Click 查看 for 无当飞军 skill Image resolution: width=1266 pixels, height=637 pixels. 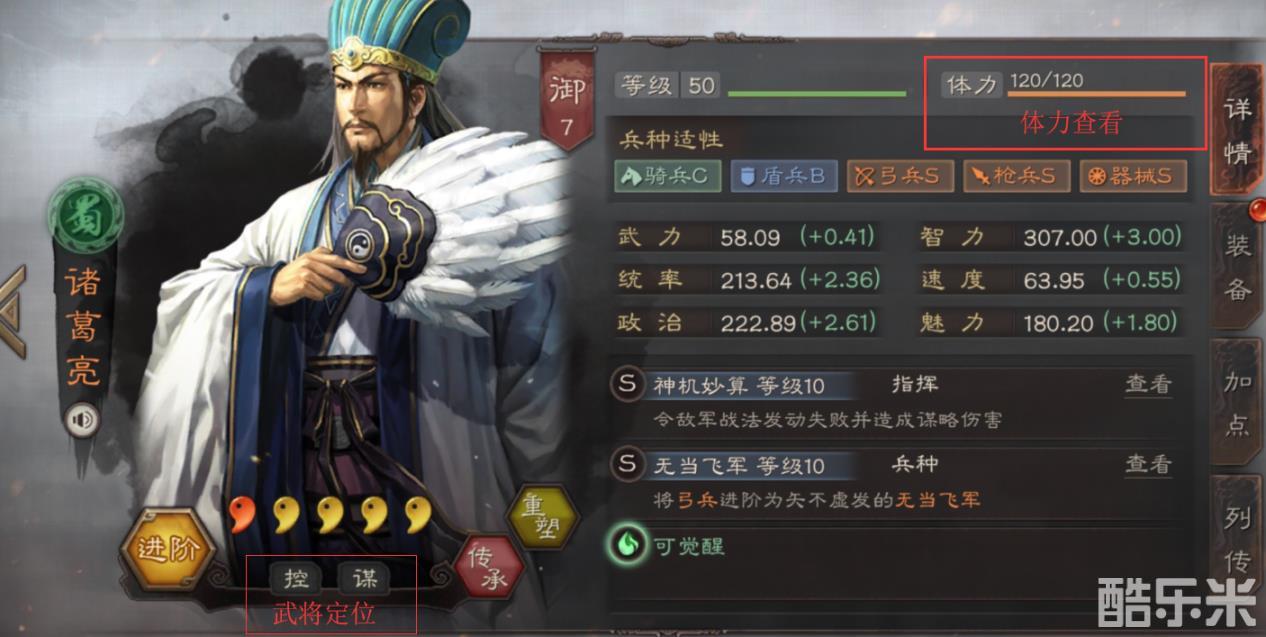[1148, 464]
